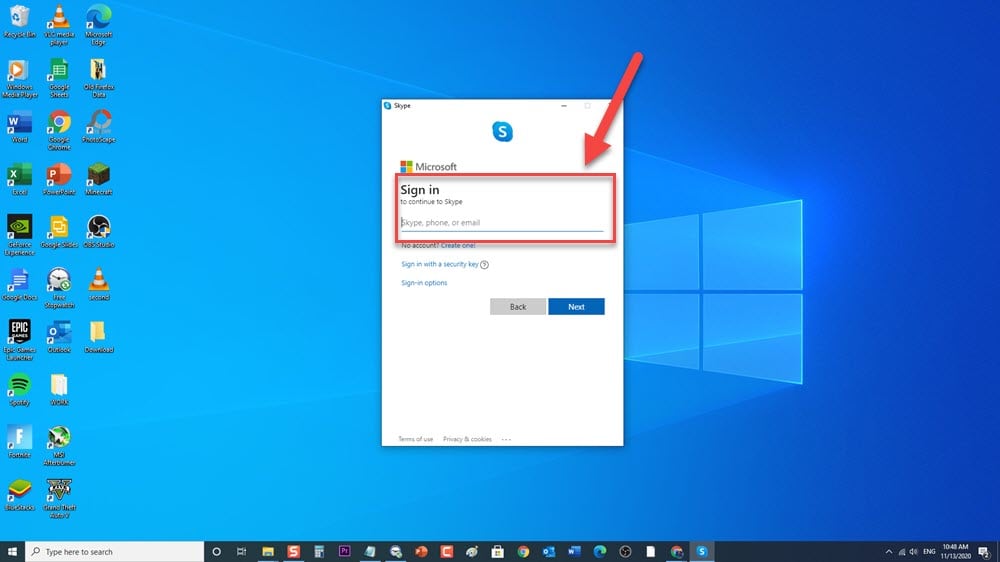Select the Windows Media Player desktop icon
This screenshot has width=1000, height=562.
pyautogui.click(x=20, y=78)
